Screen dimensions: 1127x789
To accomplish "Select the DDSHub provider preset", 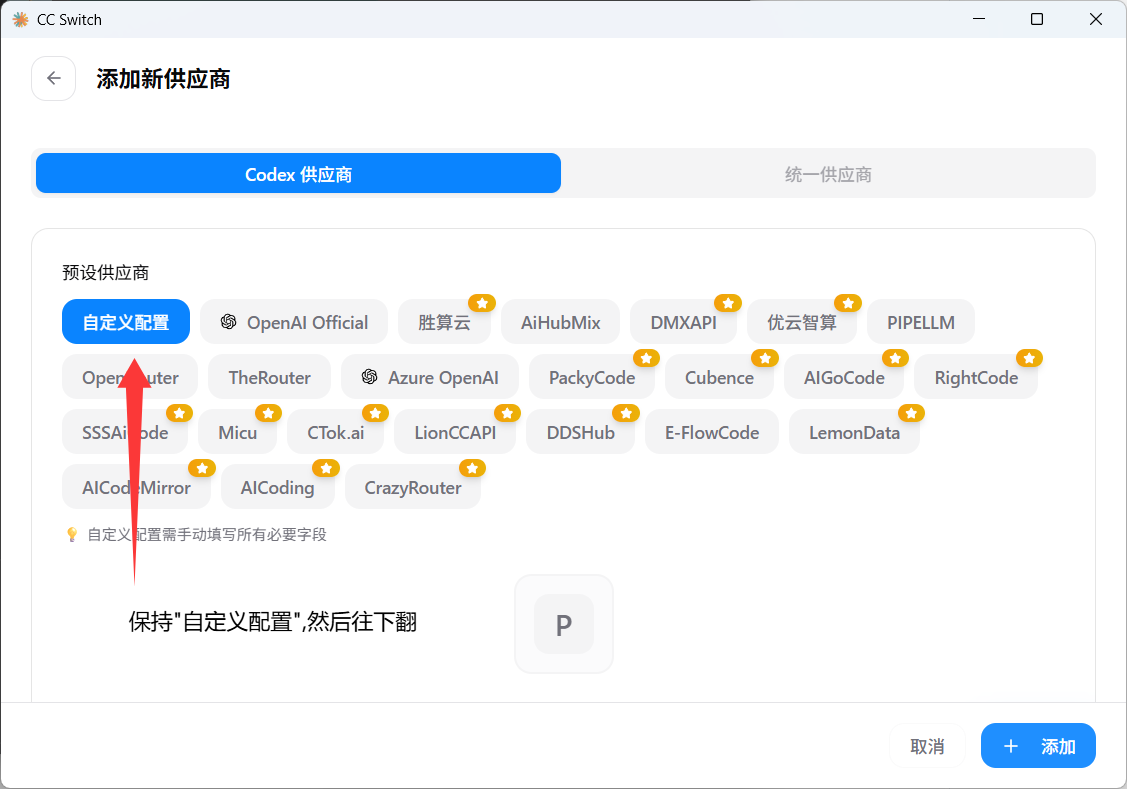I will click(x=581, y=432).
